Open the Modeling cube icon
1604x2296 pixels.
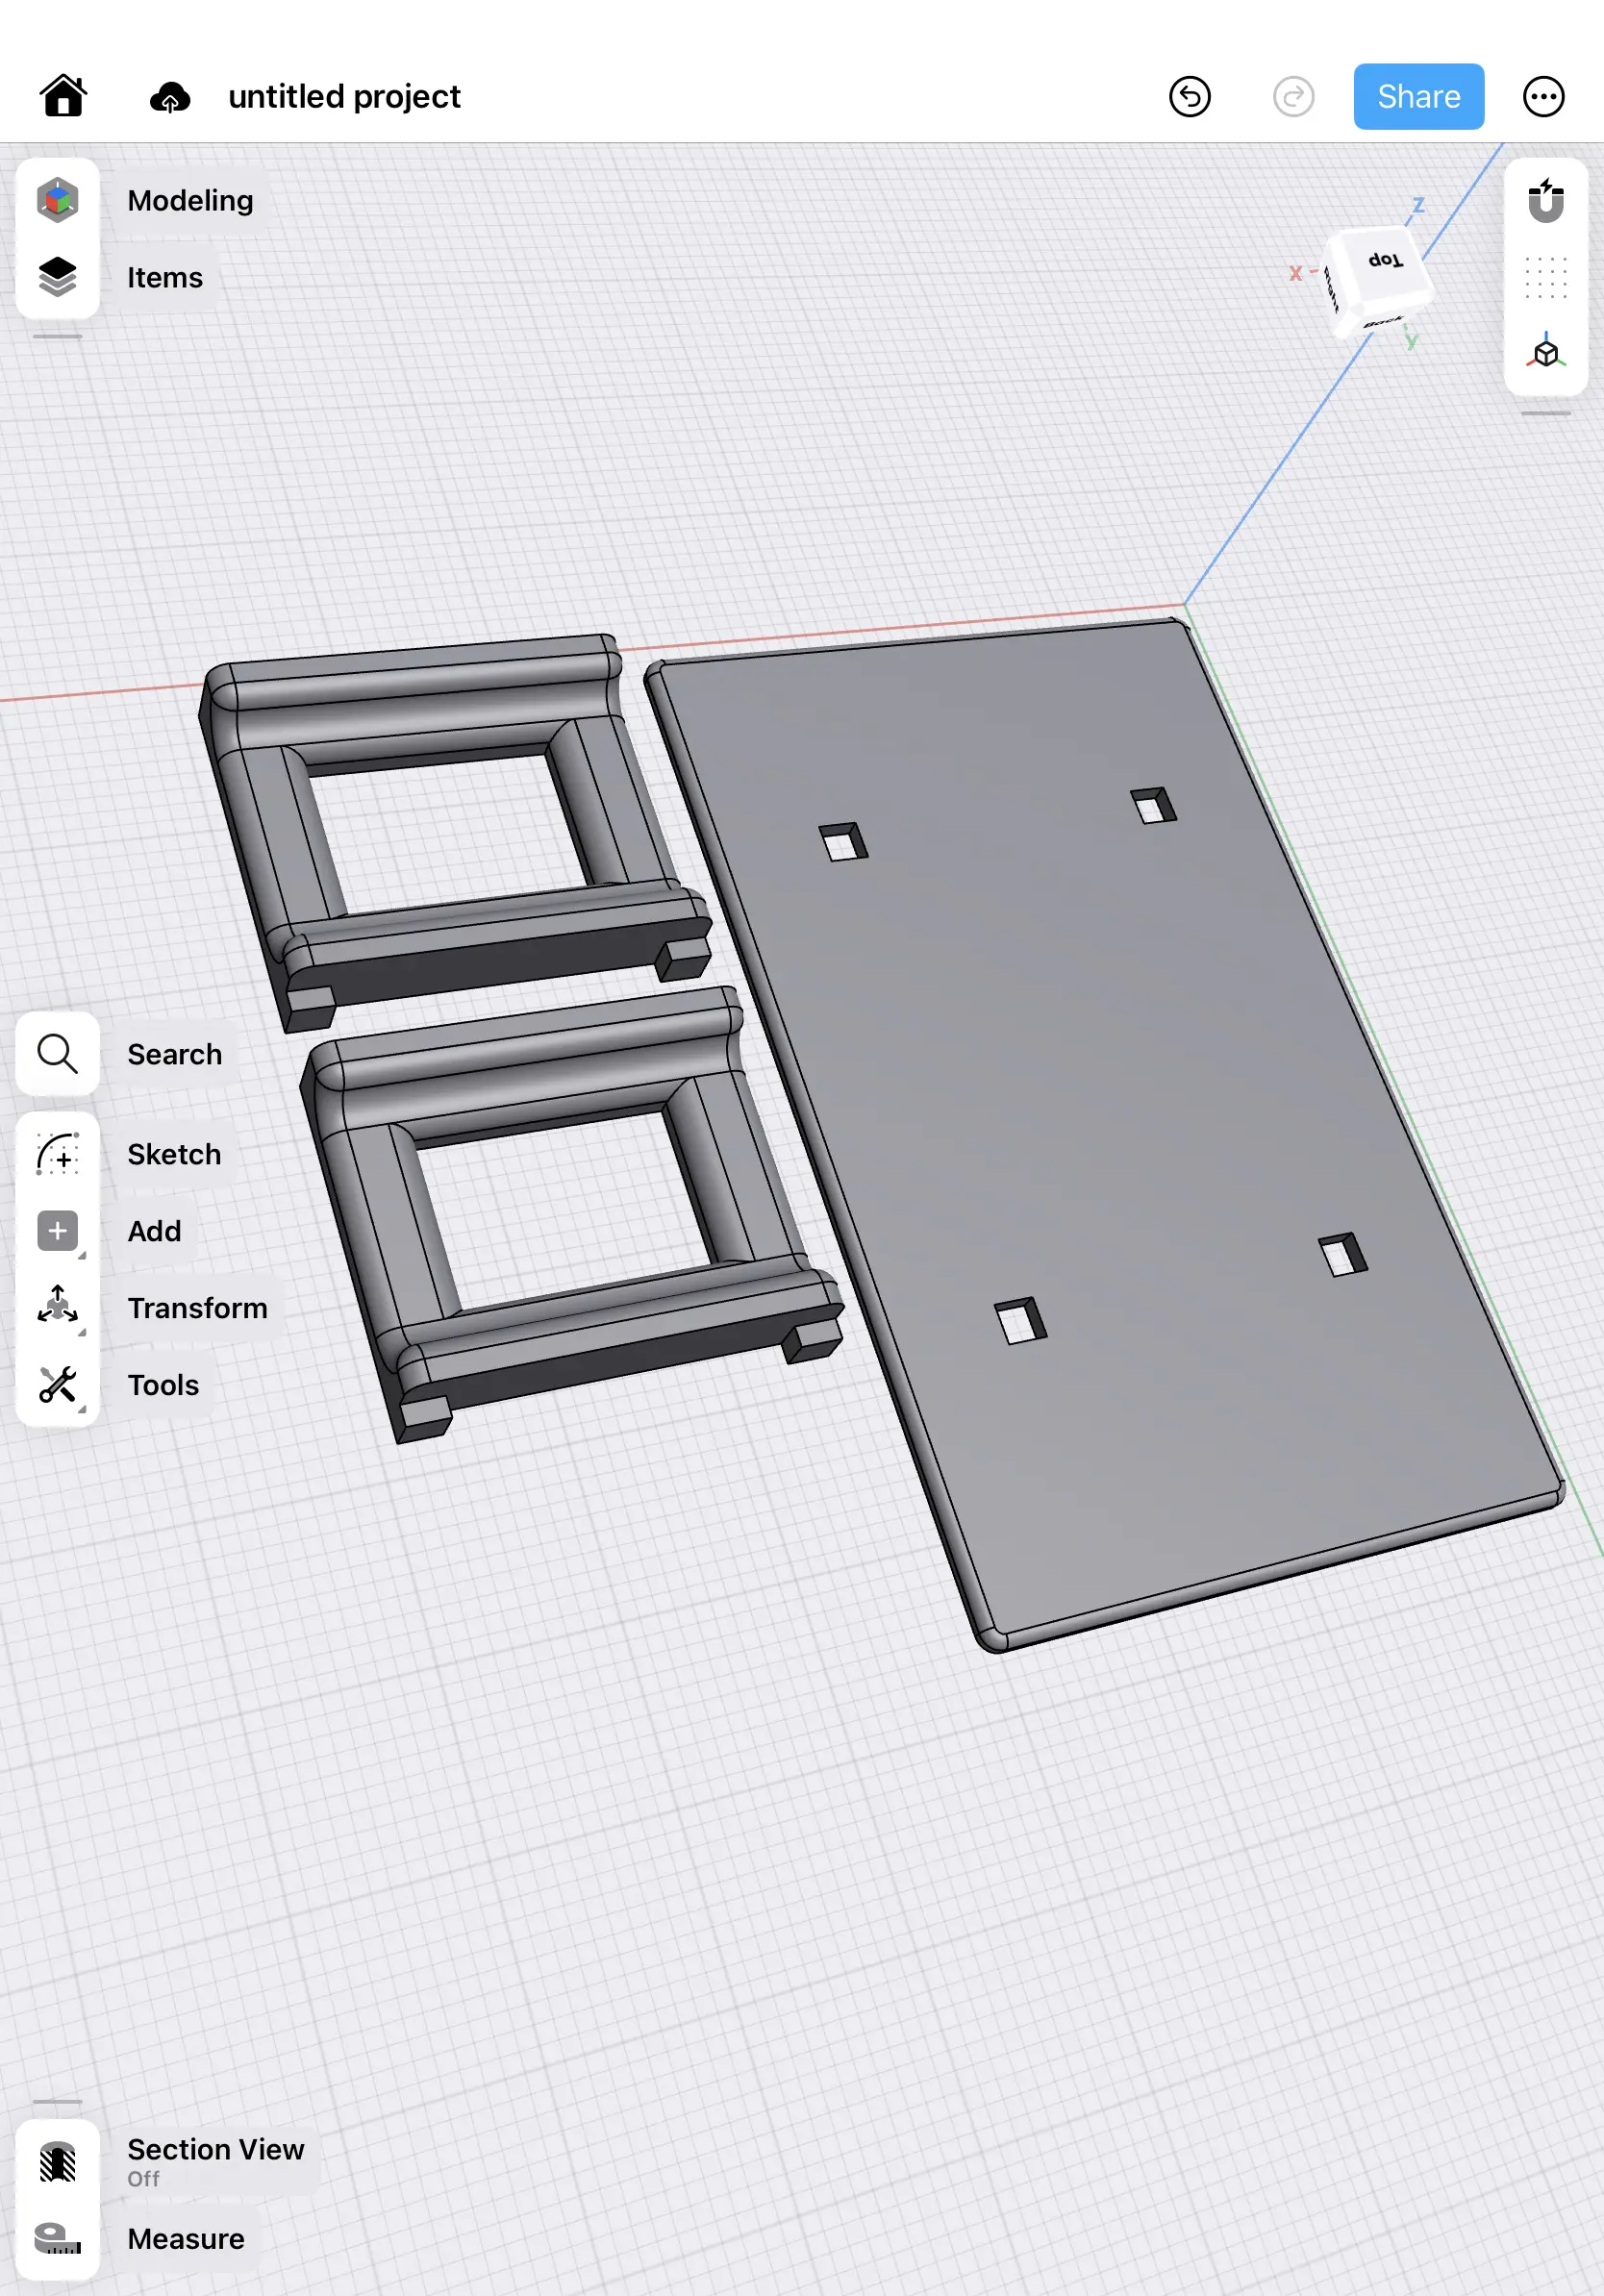(x=57, y=200)
